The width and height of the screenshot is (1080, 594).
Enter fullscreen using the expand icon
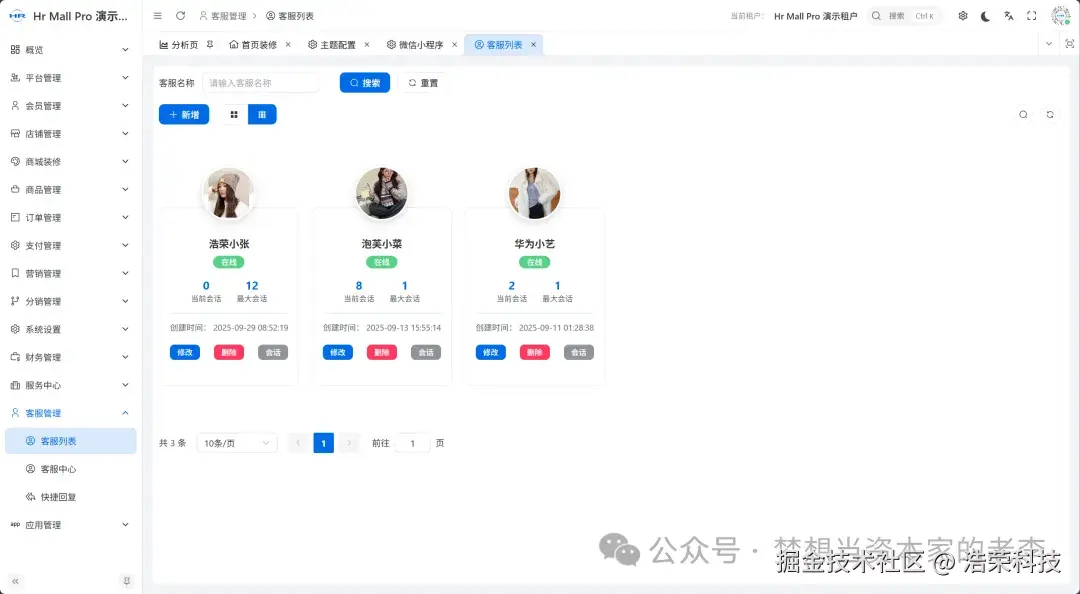(1031, 15)
